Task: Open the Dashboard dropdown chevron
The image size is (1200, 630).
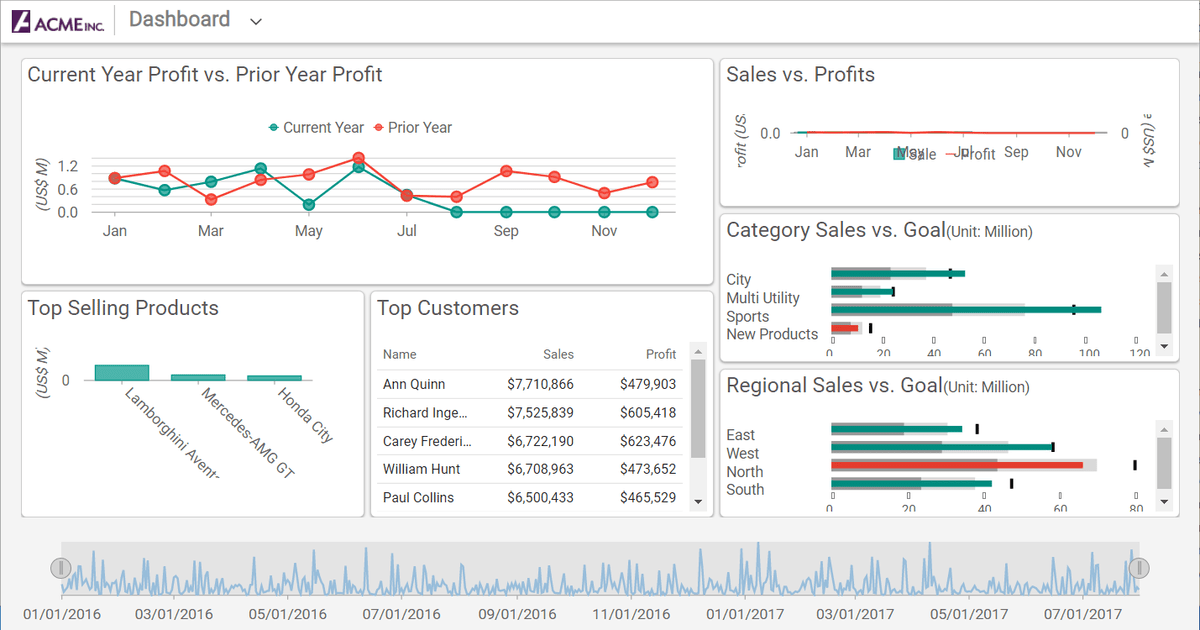Action: 256,22
